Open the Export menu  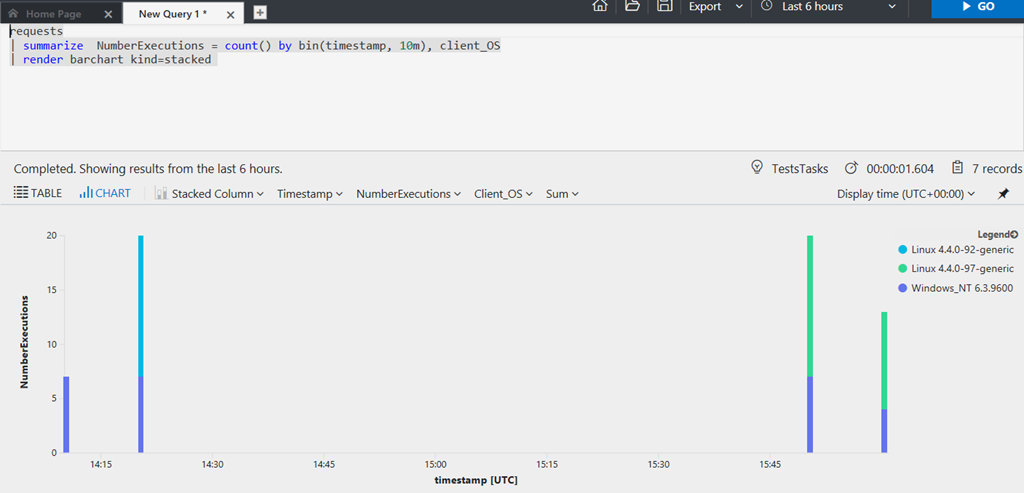715,7
